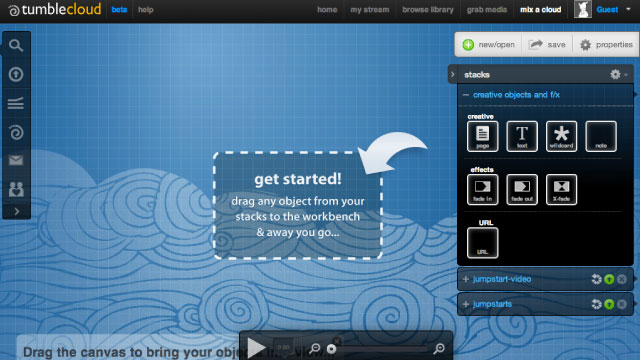Open my stream
Screen dimensions: 640x360
coord(370,10)
